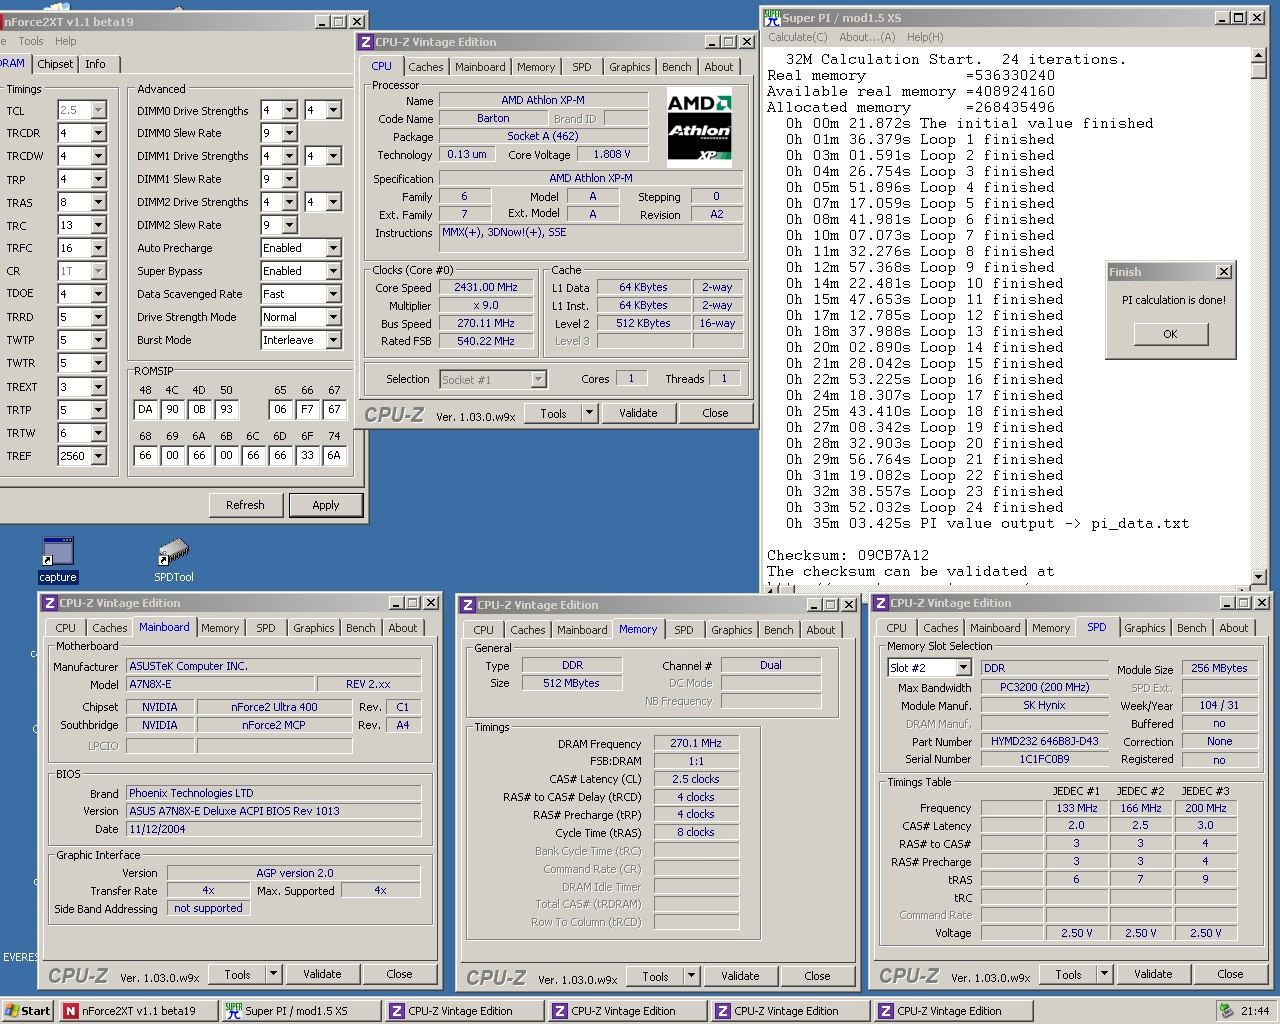Open TRCDR timing dropdown
The height and width of the screenshot is (1024, 1280).
98,133
